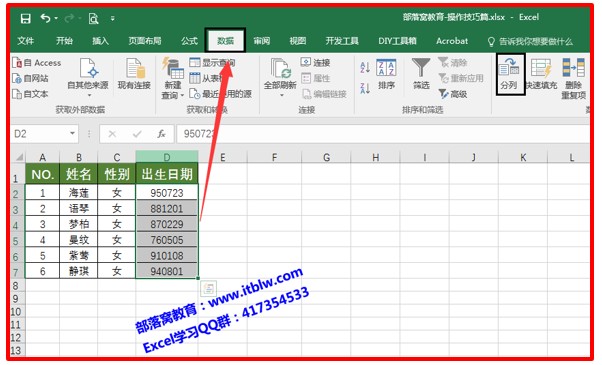Undo the last action
Image resolution: width=602 pixels, height=365 pixels.
pos(46,18)
